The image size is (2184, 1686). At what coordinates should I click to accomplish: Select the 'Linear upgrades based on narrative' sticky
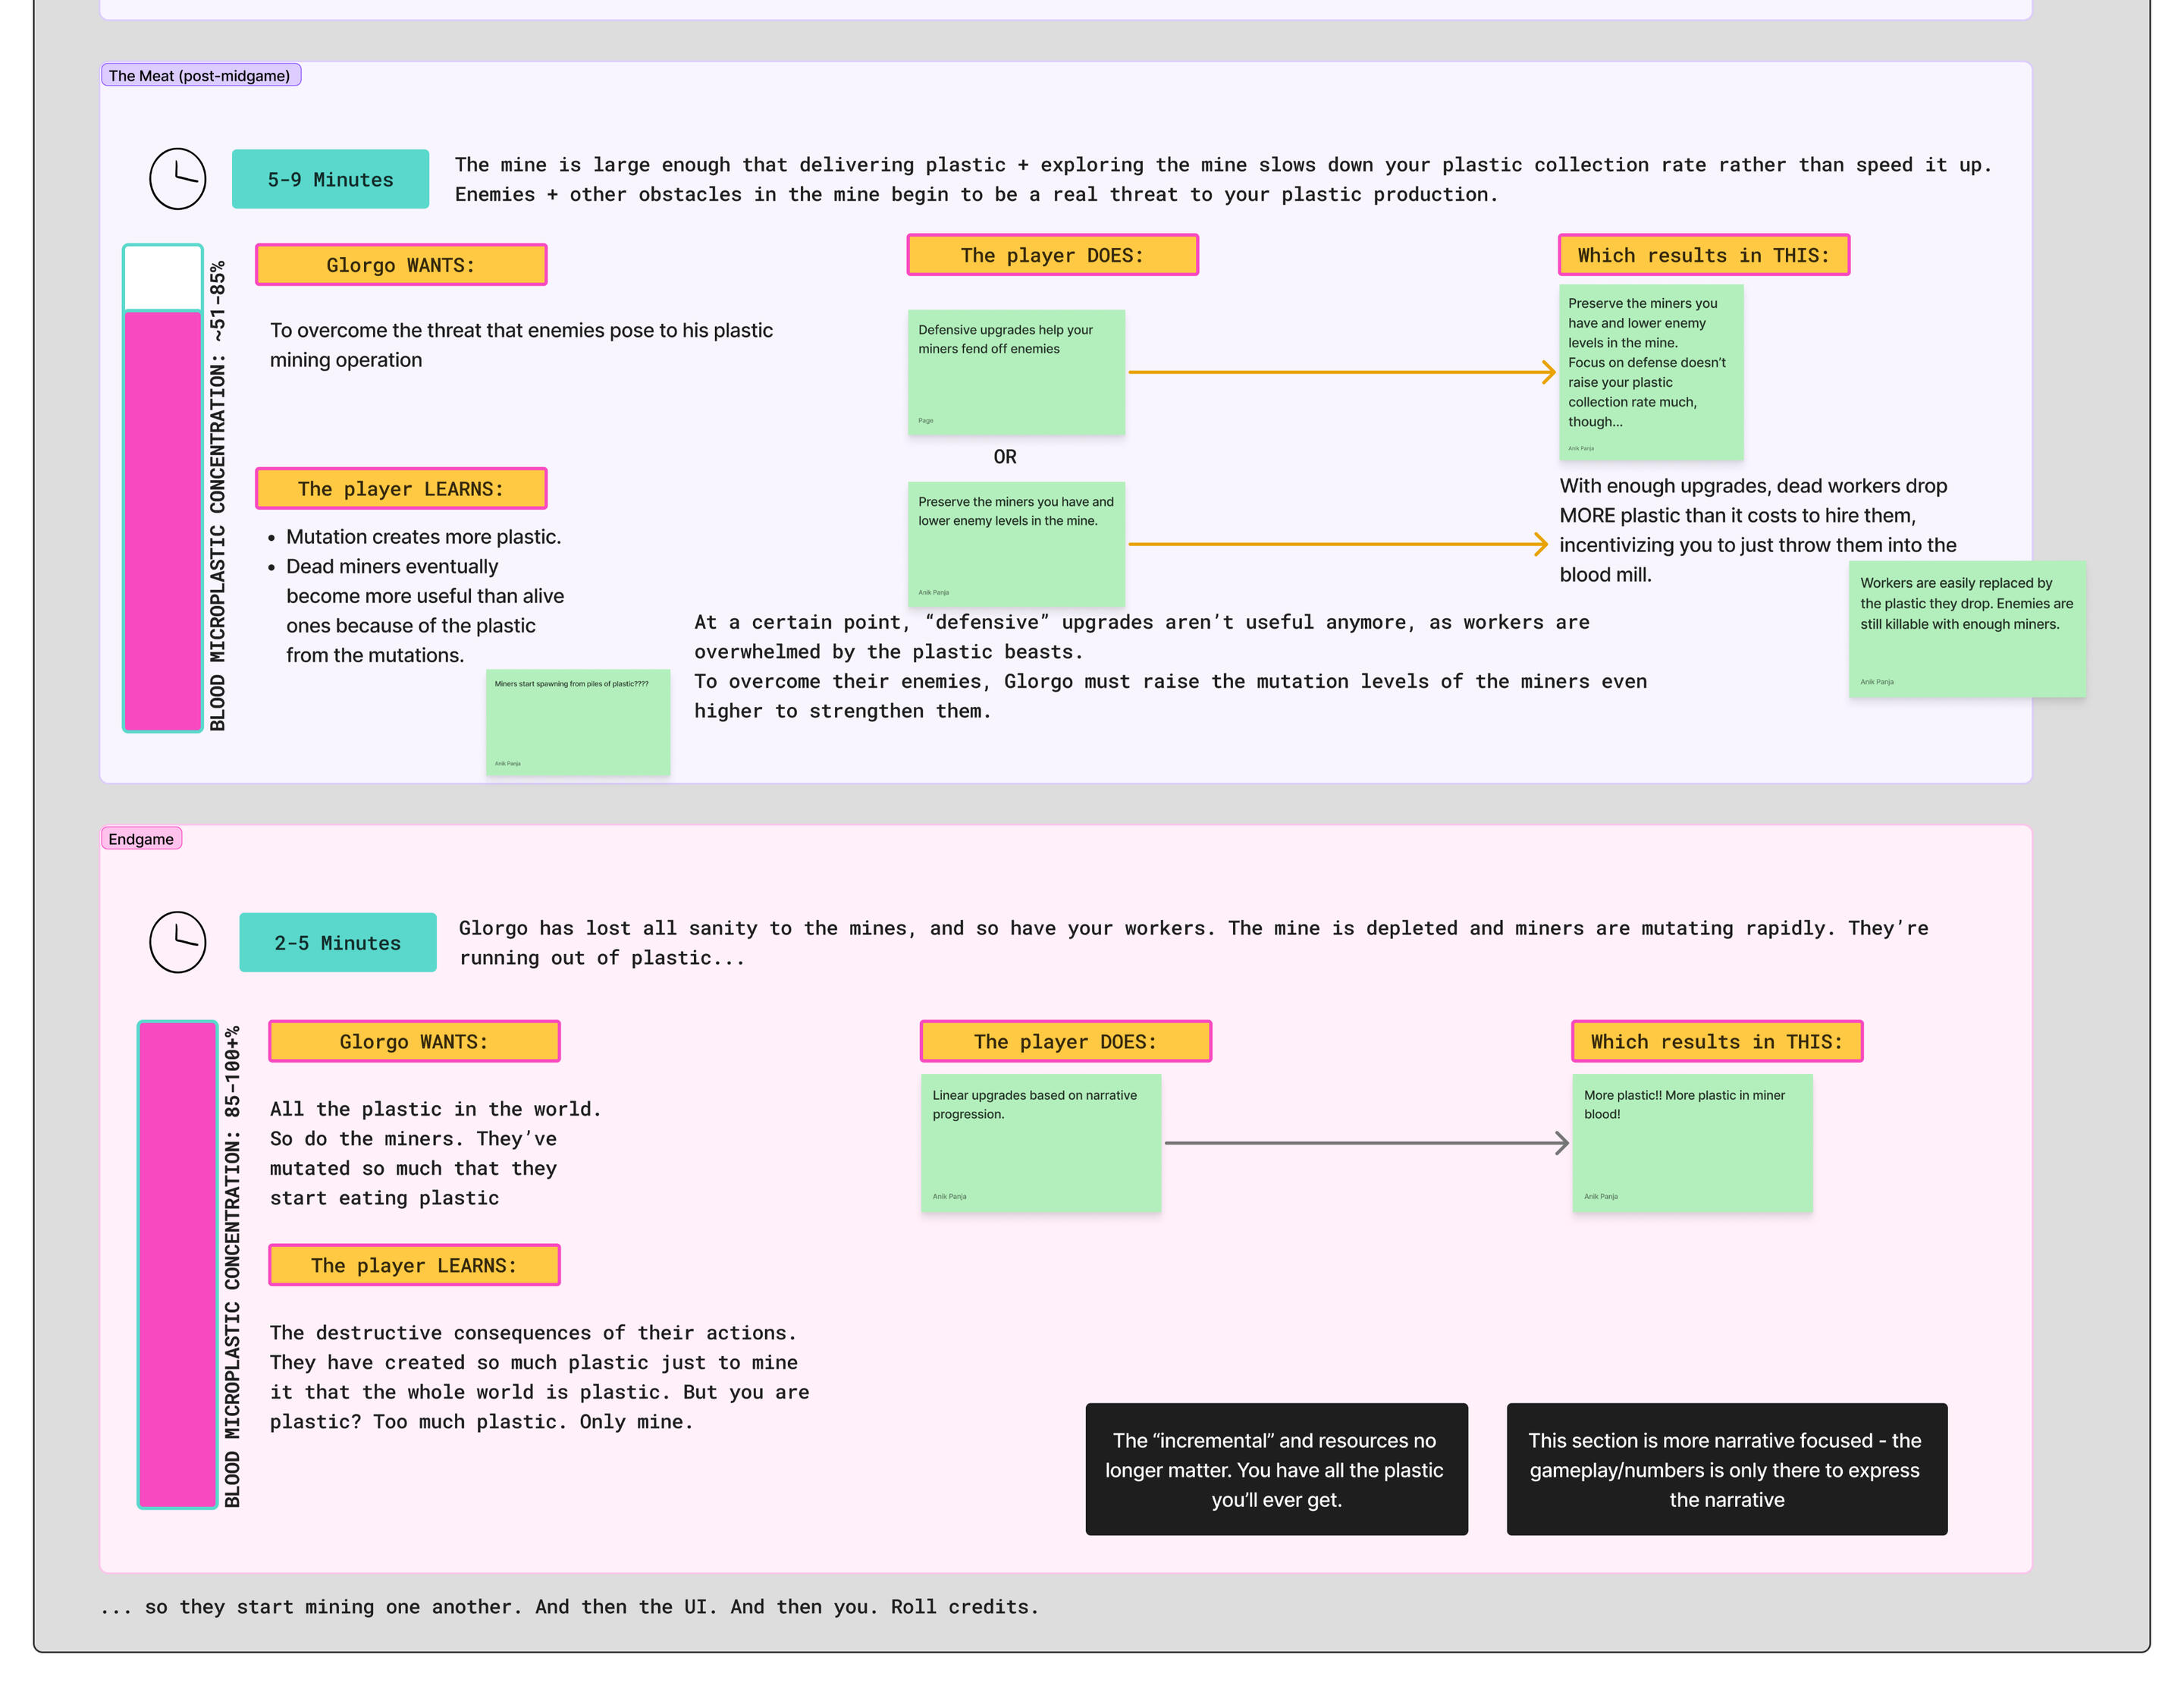(1041, 1143)
